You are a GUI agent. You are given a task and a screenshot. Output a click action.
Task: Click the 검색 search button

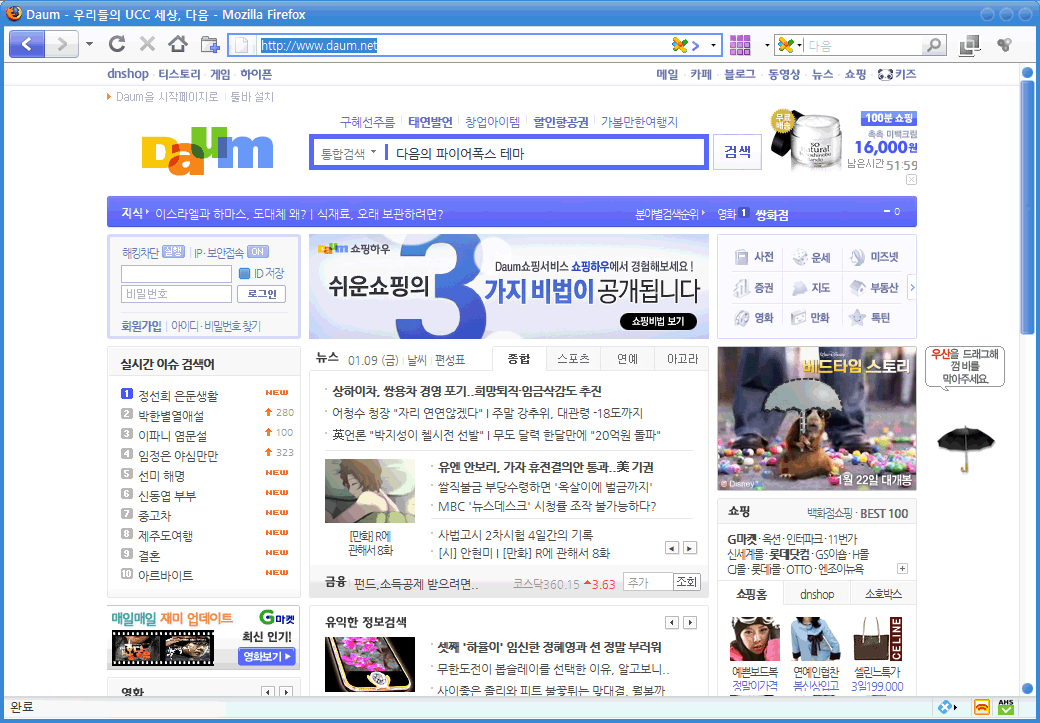point(737,152)
